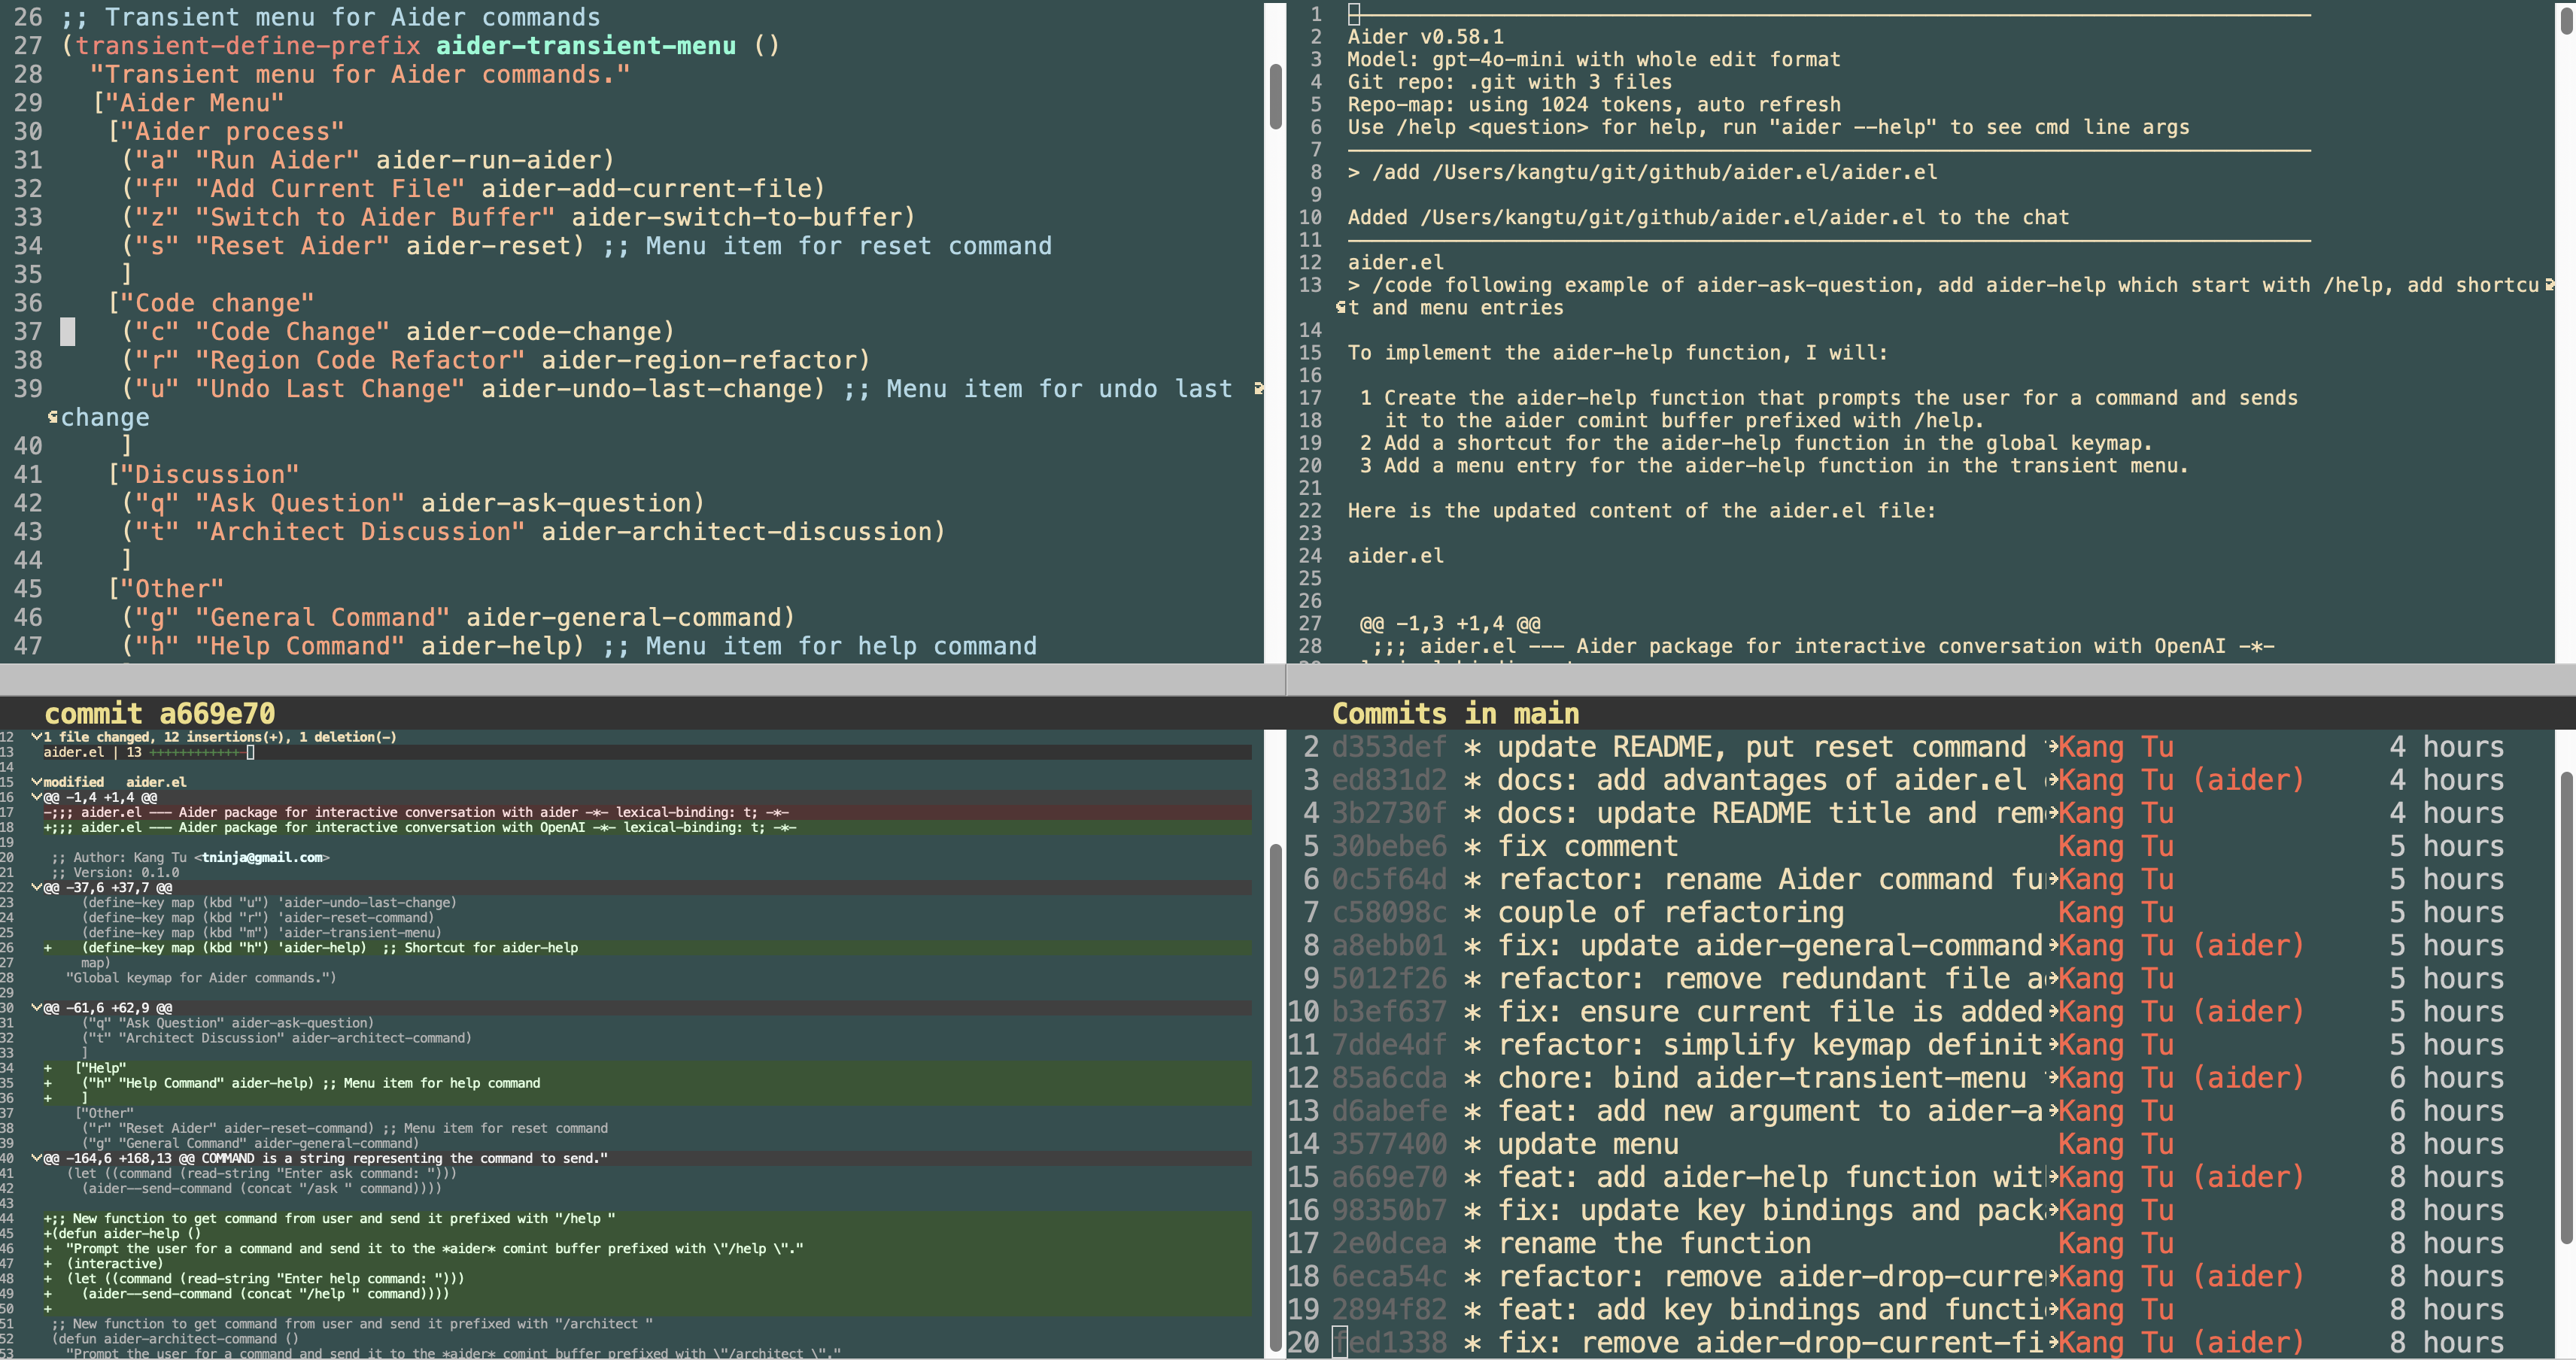Click the 'commit a669e70' header line

(x=160, y=713)
